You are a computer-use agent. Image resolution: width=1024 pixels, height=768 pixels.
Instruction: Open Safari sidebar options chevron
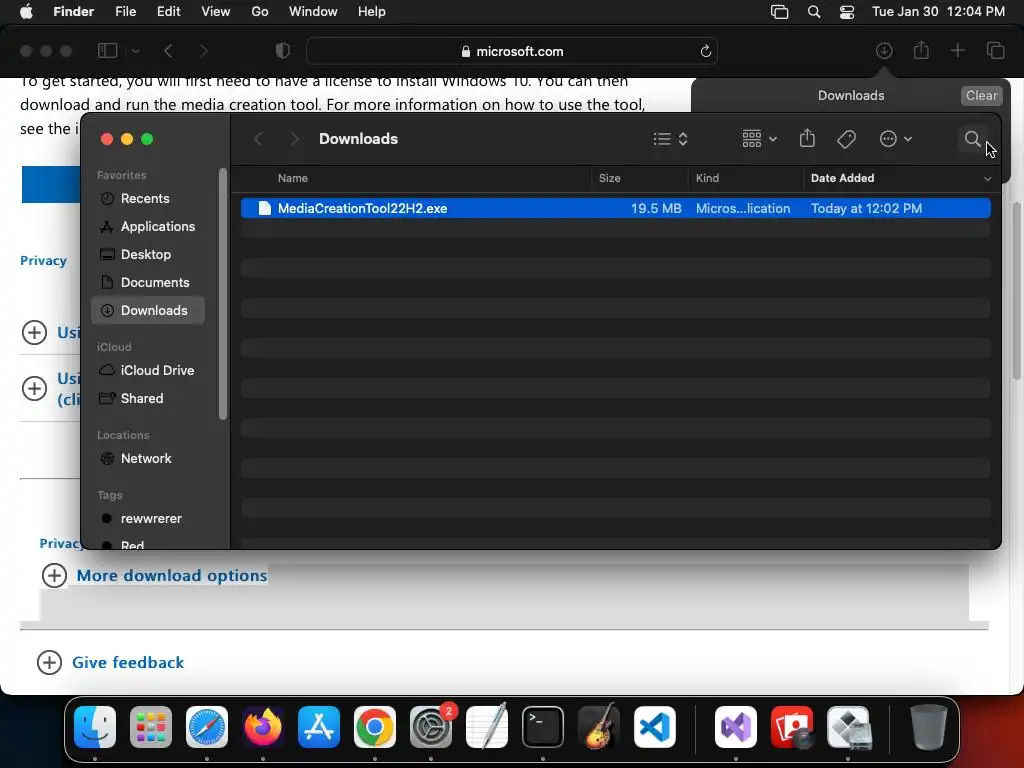click(136, 51)
